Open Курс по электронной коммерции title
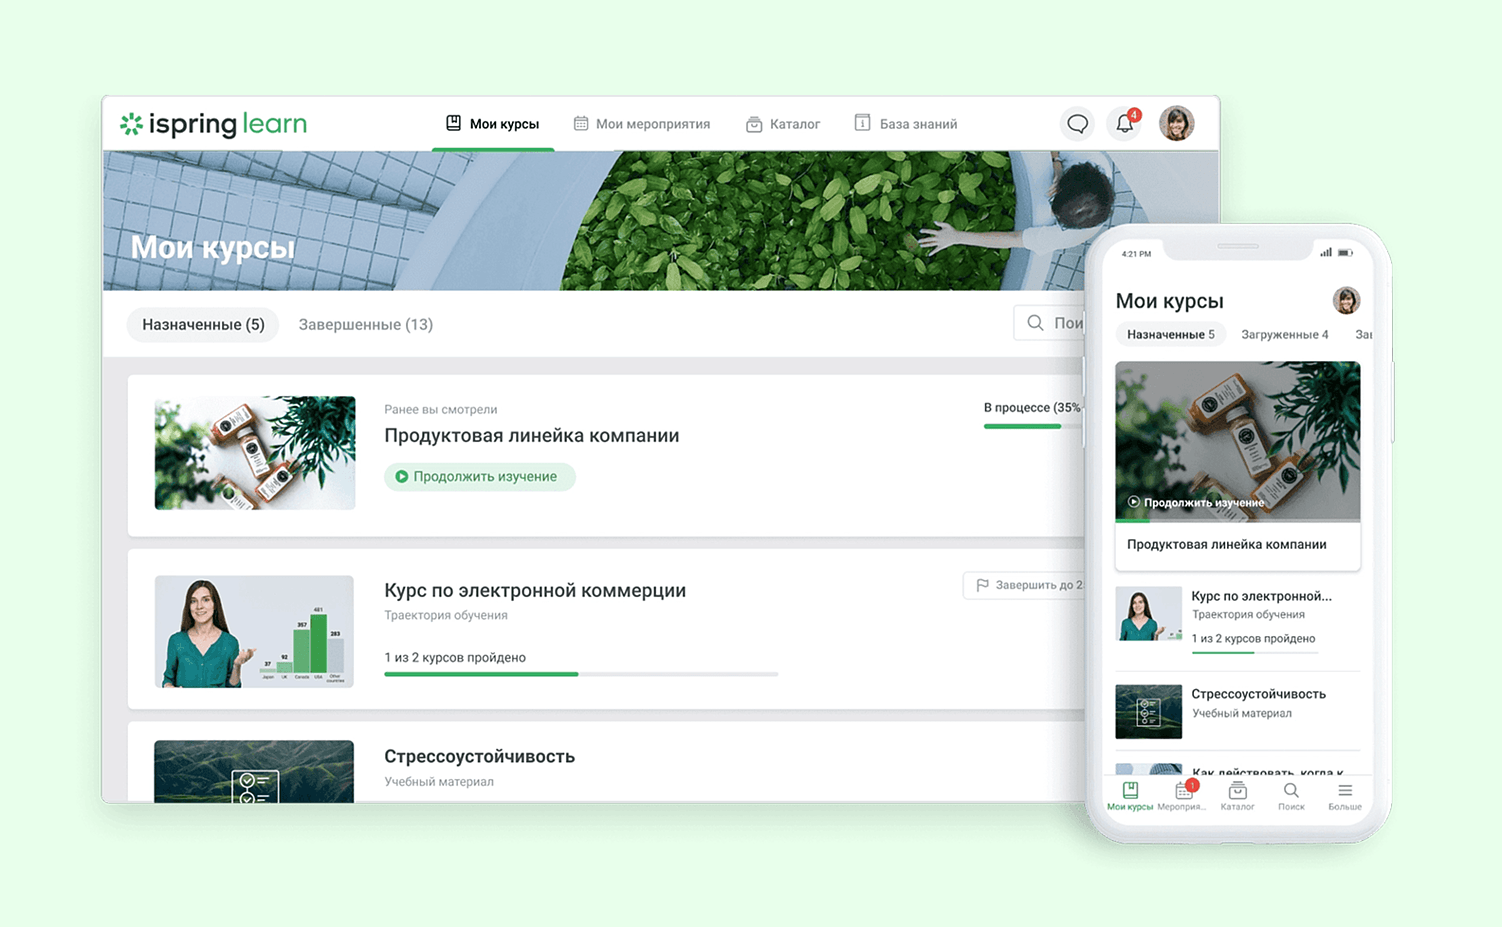Image resolution: width=1502 pixels, height=927 pixels. coord(535,590)
